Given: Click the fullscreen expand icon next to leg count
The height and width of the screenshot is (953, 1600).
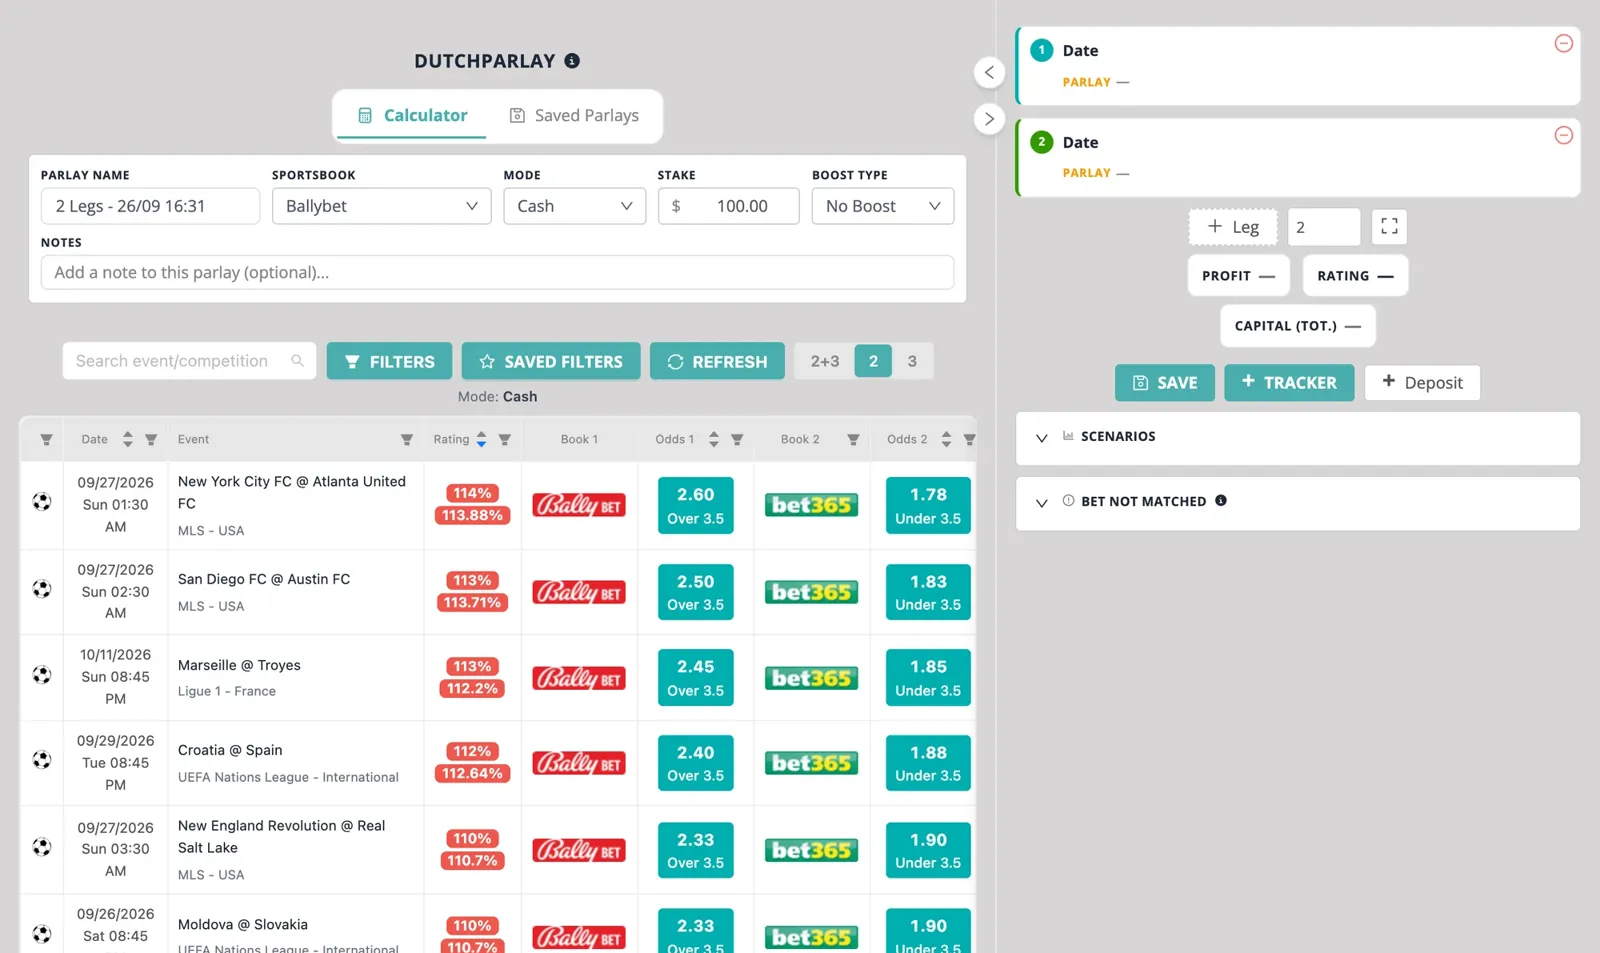Looking at the screenshot, I should click(x=1389, y=227).
